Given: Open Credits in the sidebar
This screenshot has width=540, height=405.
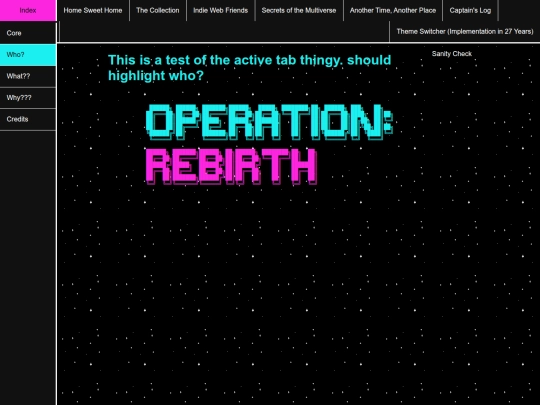Looking at the screenshot, I should pyautogui.click(x=28, y=120).
